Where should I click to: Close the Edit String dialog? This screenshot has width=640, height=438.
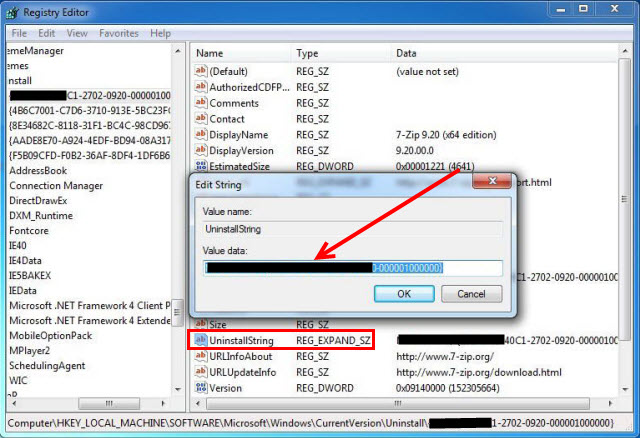[486, 184]
